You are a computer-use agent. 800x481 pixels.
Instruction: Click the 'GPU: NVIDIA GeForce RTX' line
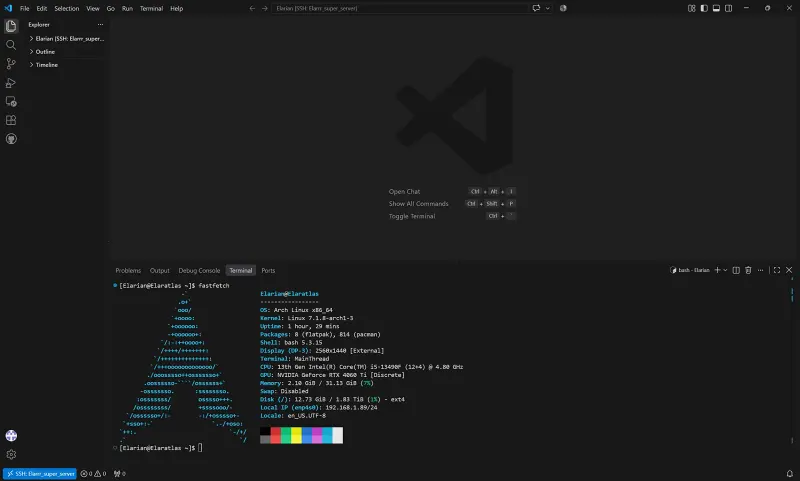point(332,375)
